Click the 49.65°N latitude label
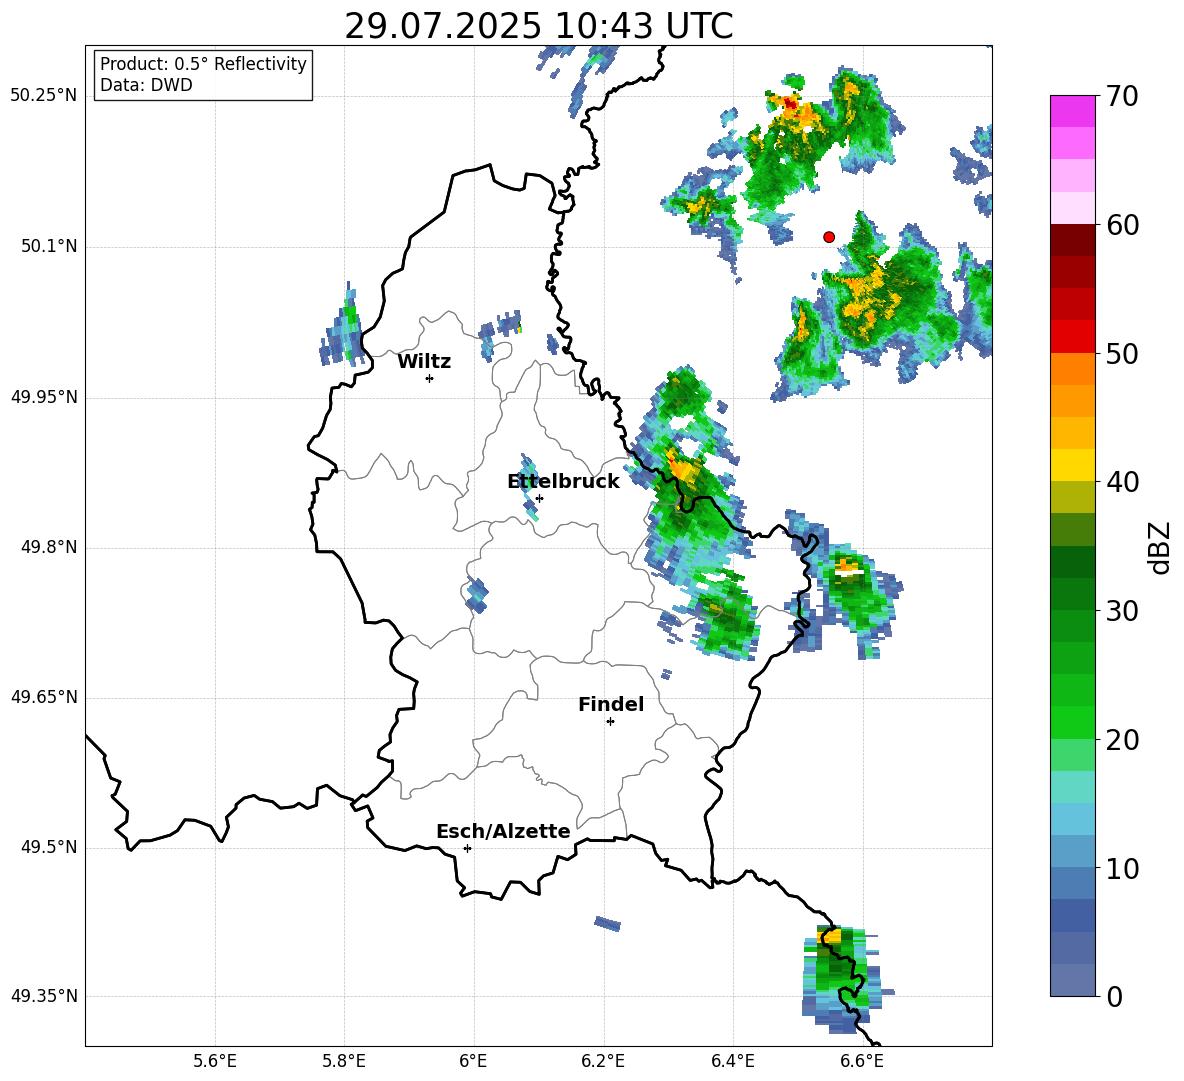This screenshot has width=1184, height=1081. (x=44, y=697)
